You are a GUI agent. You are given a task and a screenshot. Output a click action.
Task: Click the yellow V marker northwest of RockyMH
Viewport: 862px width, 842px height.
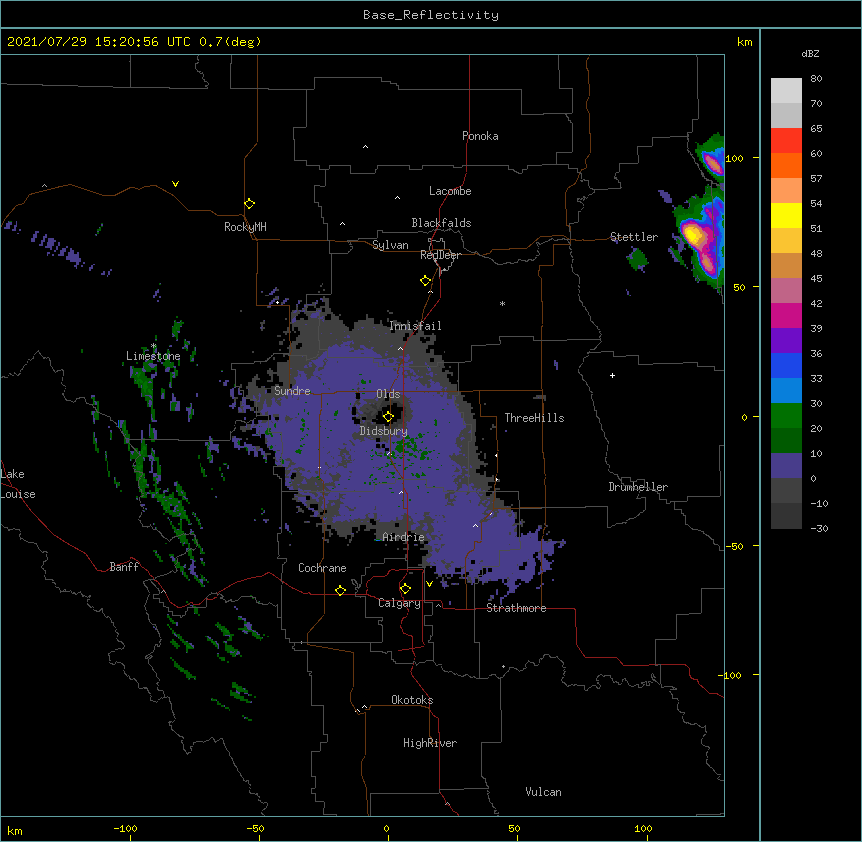(x=175, y=184)
